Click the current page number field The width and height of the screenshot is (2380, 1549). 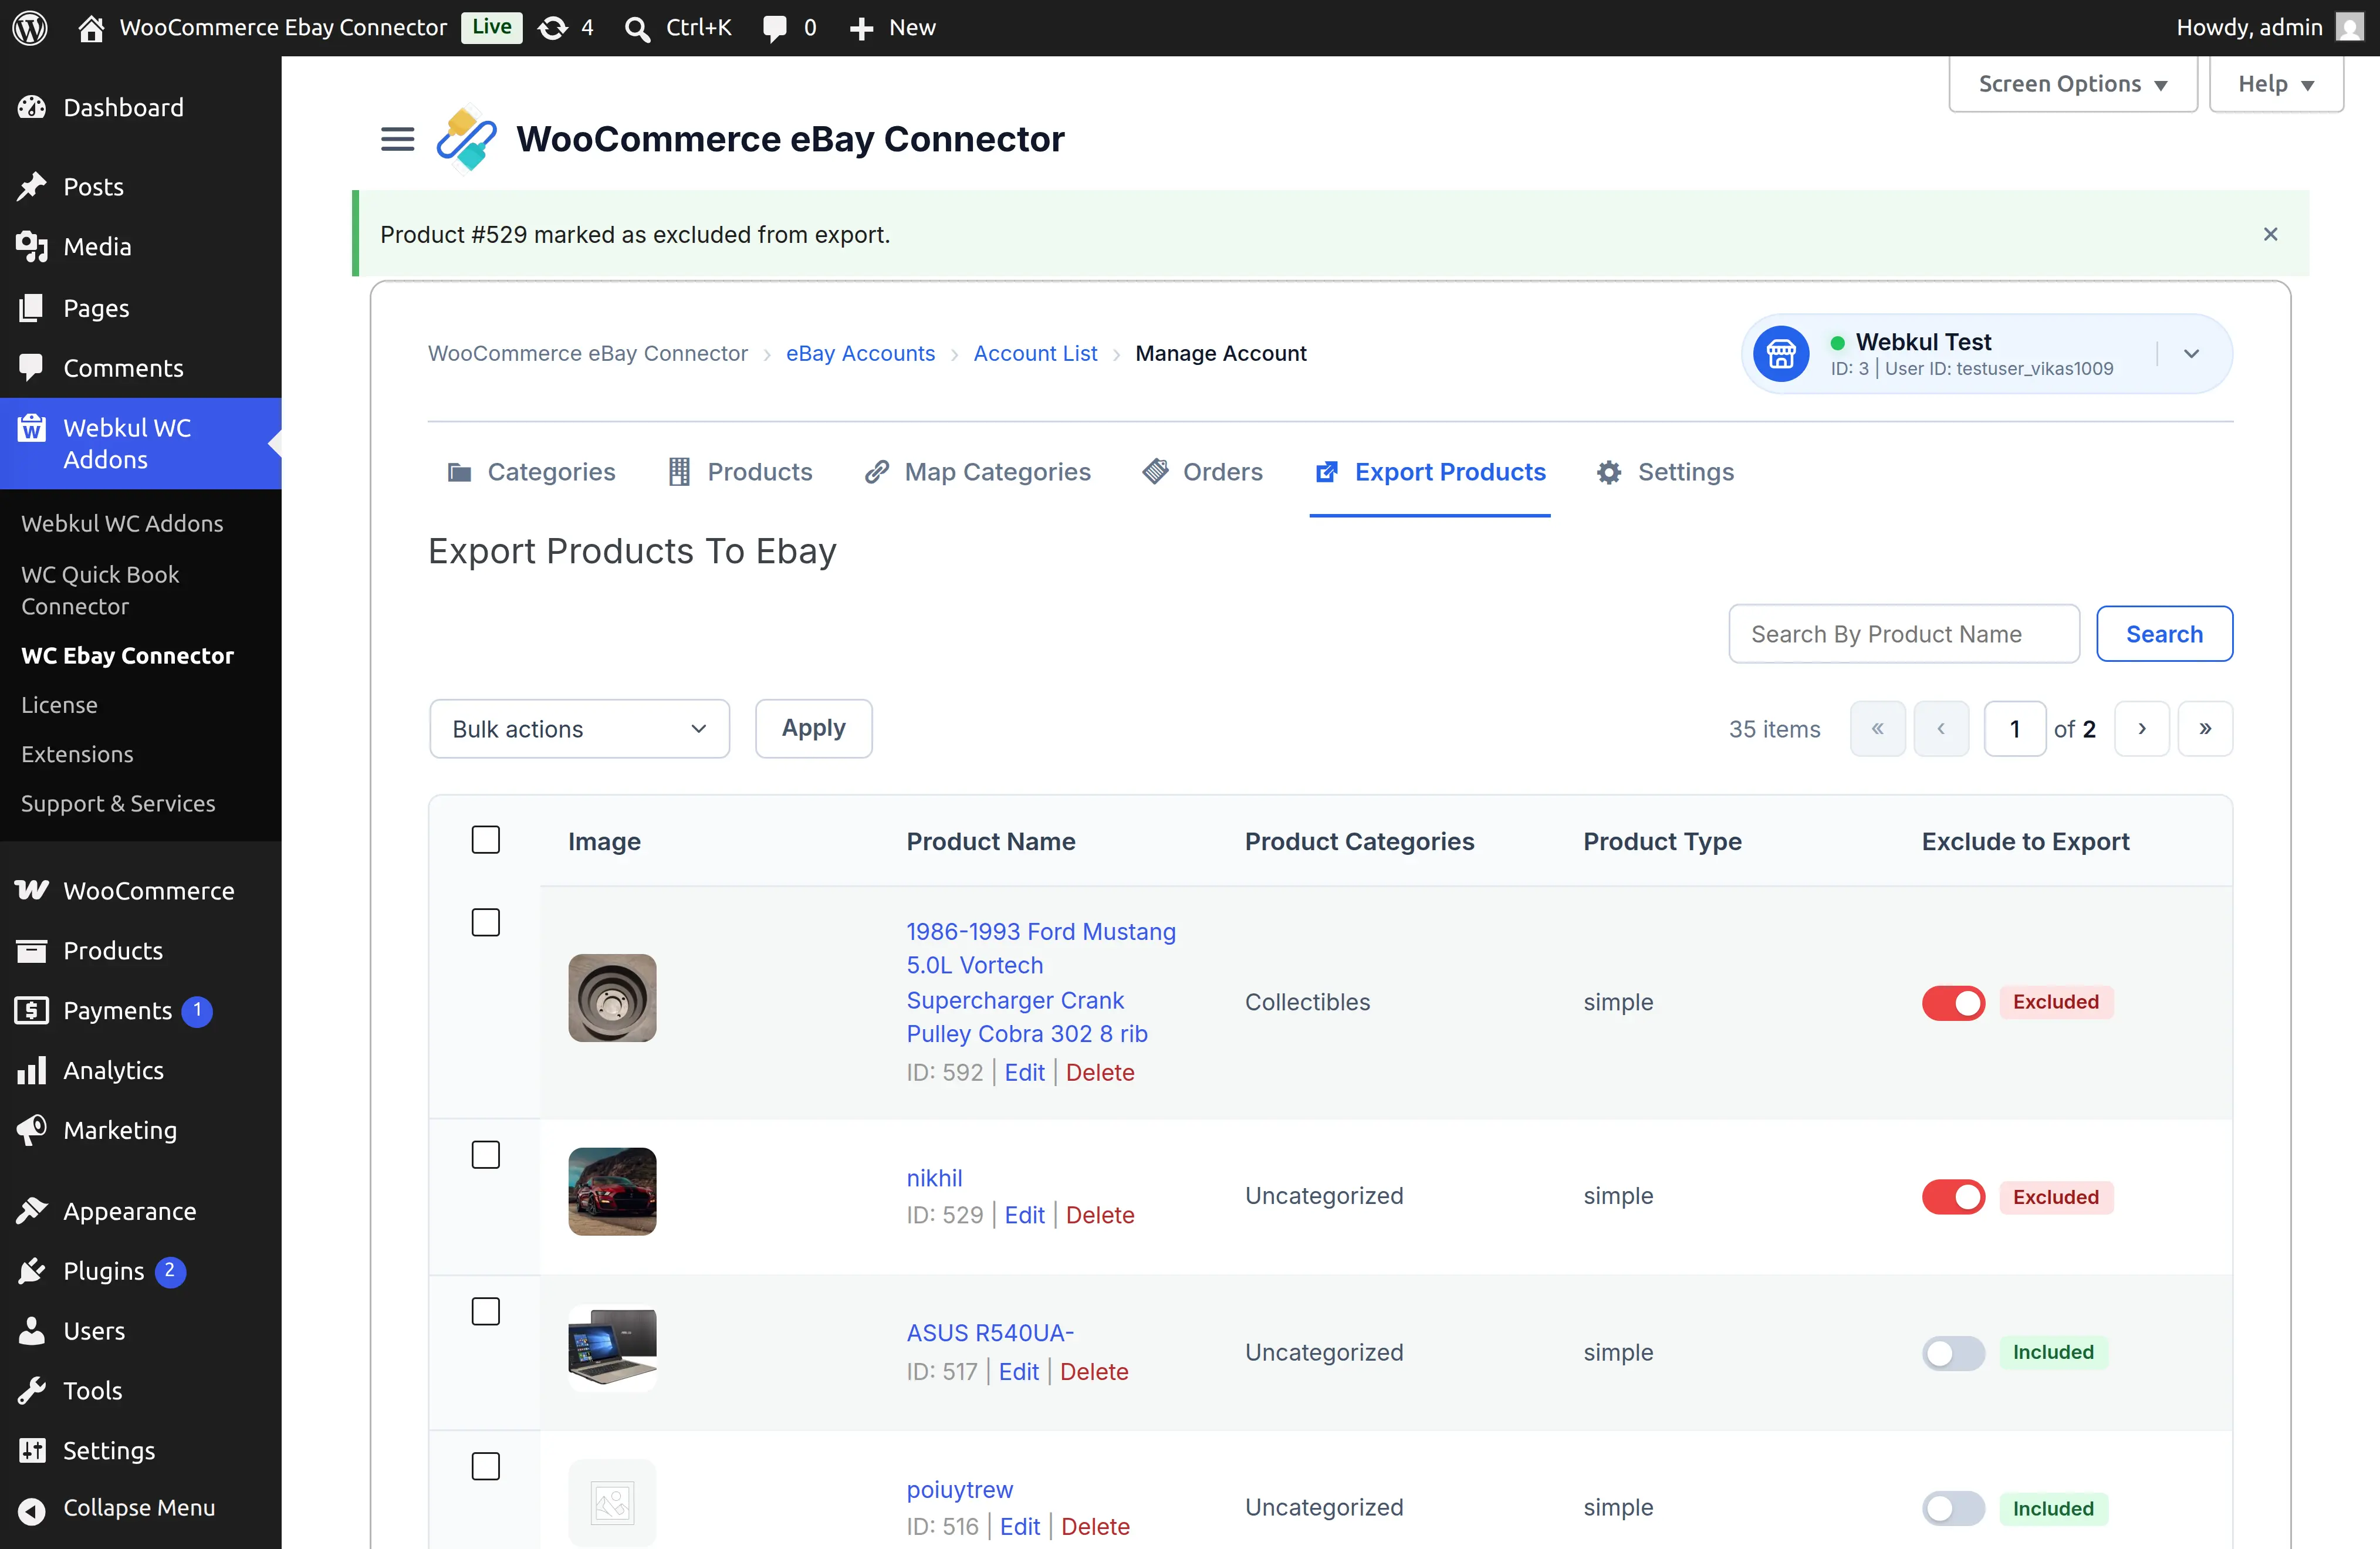click(2014, 728)
